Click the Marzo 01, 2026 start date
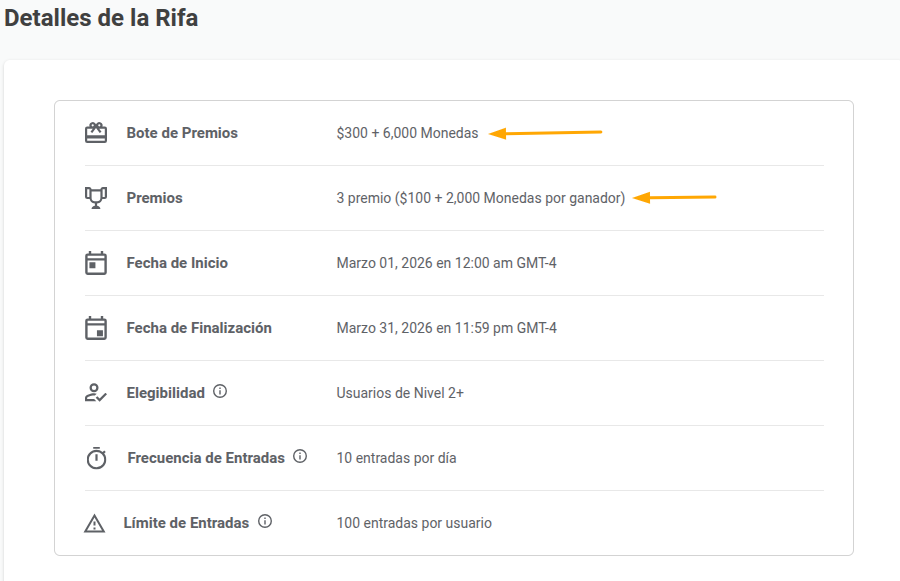 point(446,263)
